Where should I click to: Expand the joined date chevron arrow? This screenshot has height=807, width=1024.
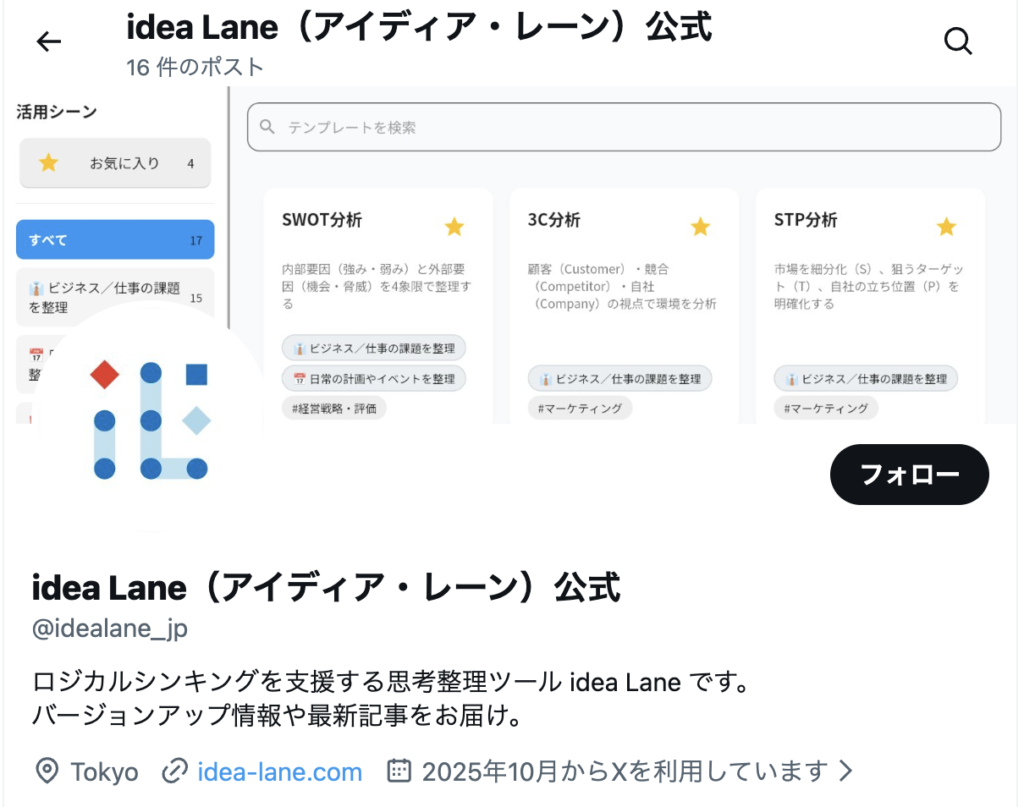(846, 771)
